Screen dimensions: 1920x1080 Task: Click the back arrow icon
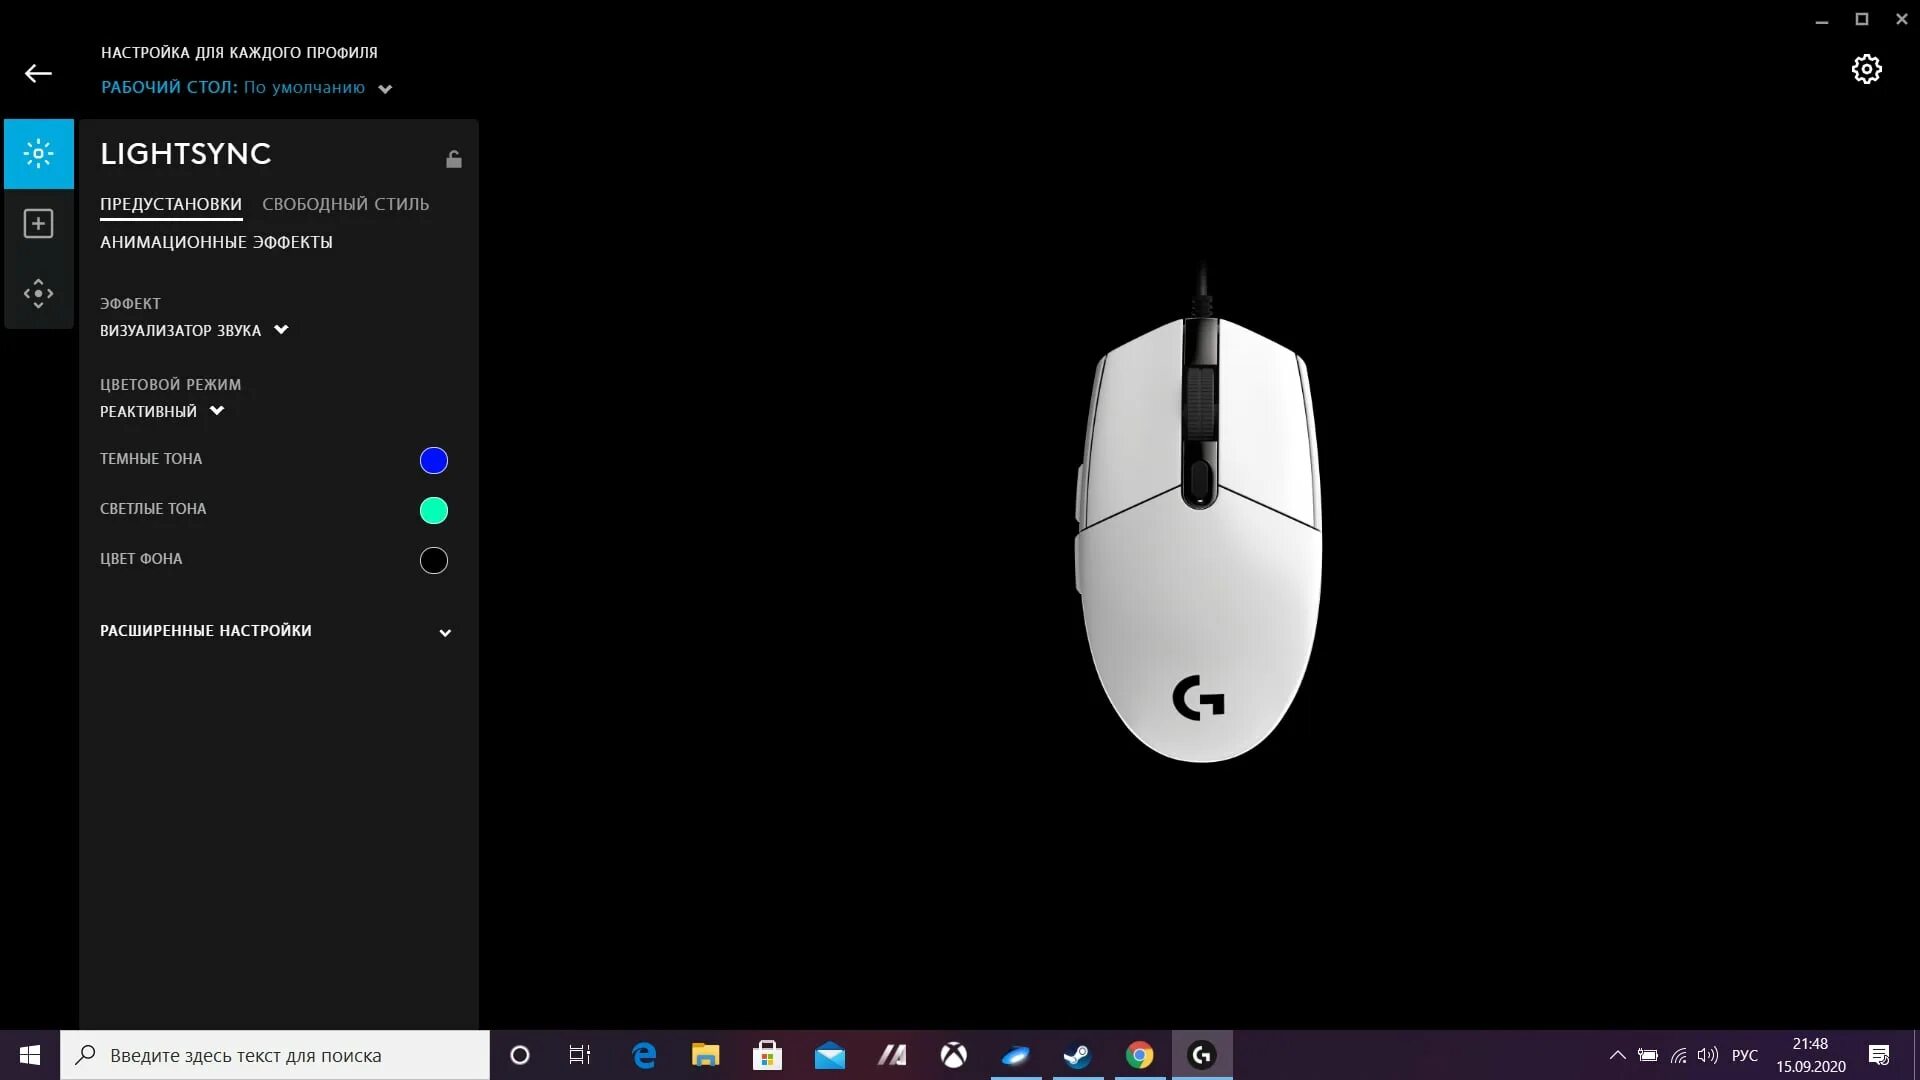tap(38, 73)
